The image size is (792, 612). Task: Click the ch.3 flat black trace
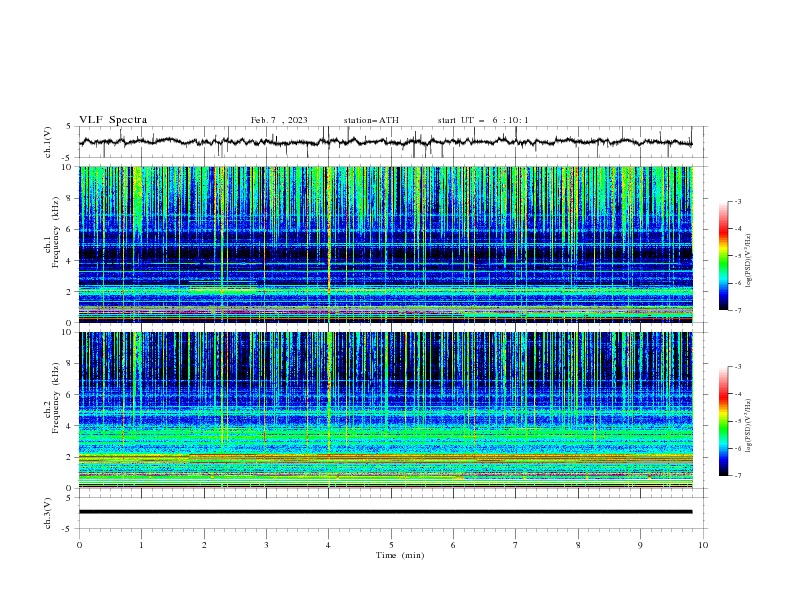click(x=385, y=512)
